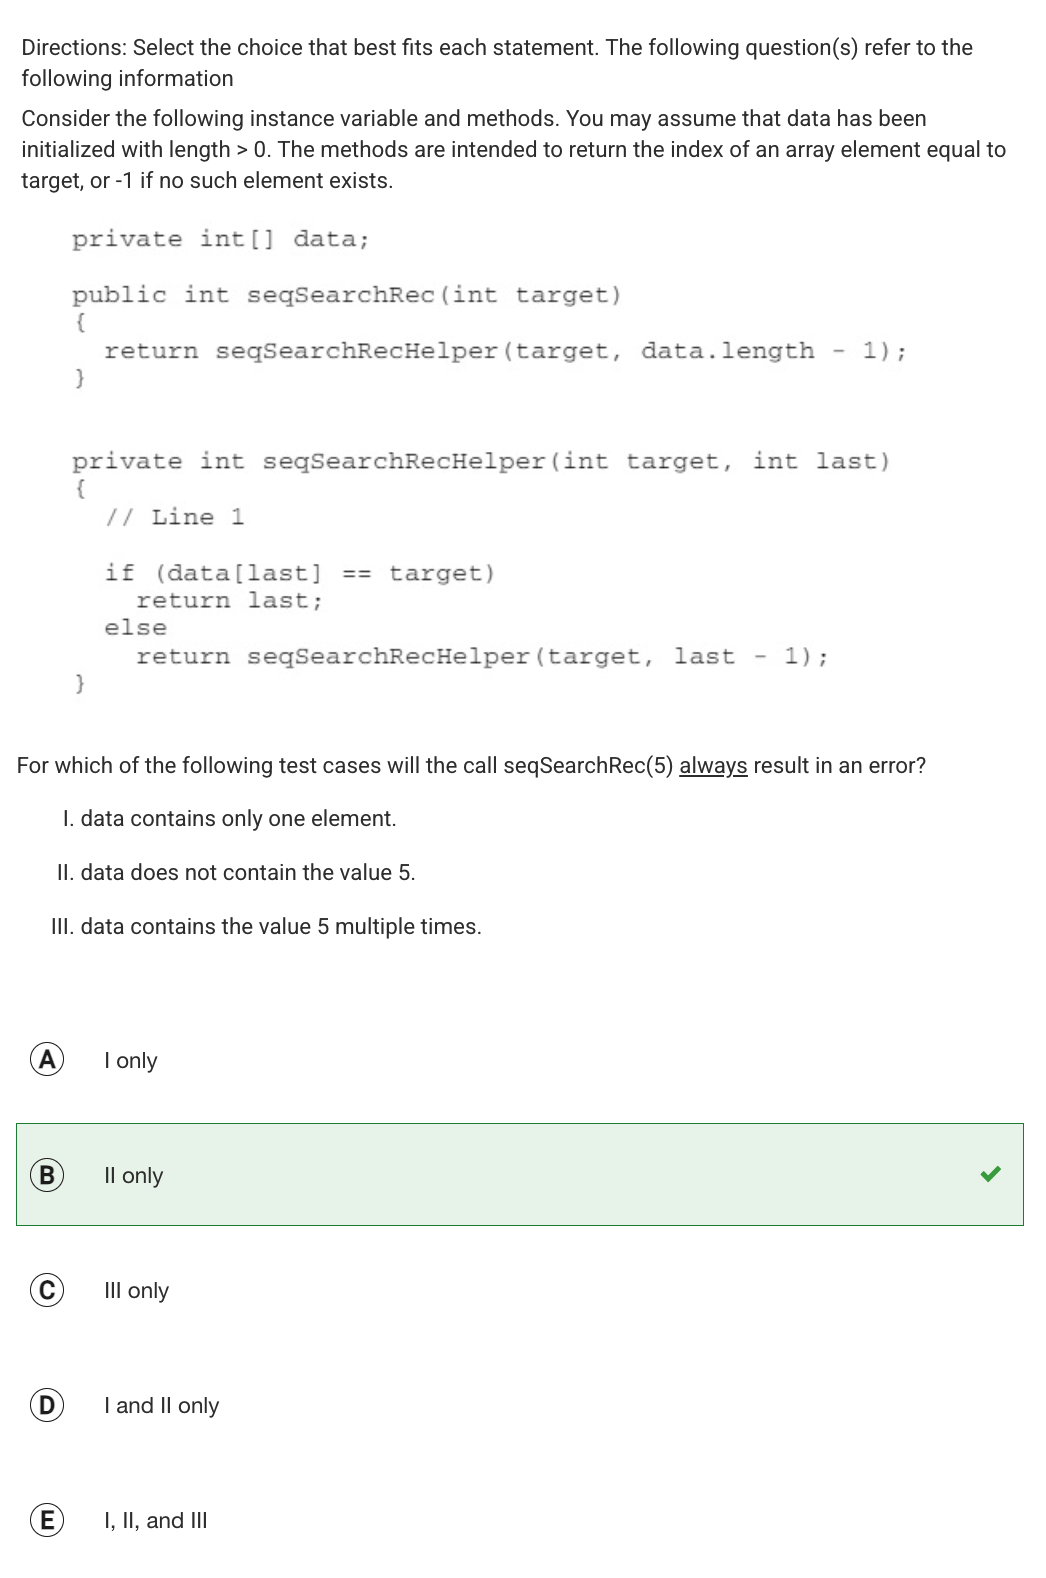1046x1578 pixels.
Task: Click the "I and II only" answer text
Action: [x=161, y=1405]
